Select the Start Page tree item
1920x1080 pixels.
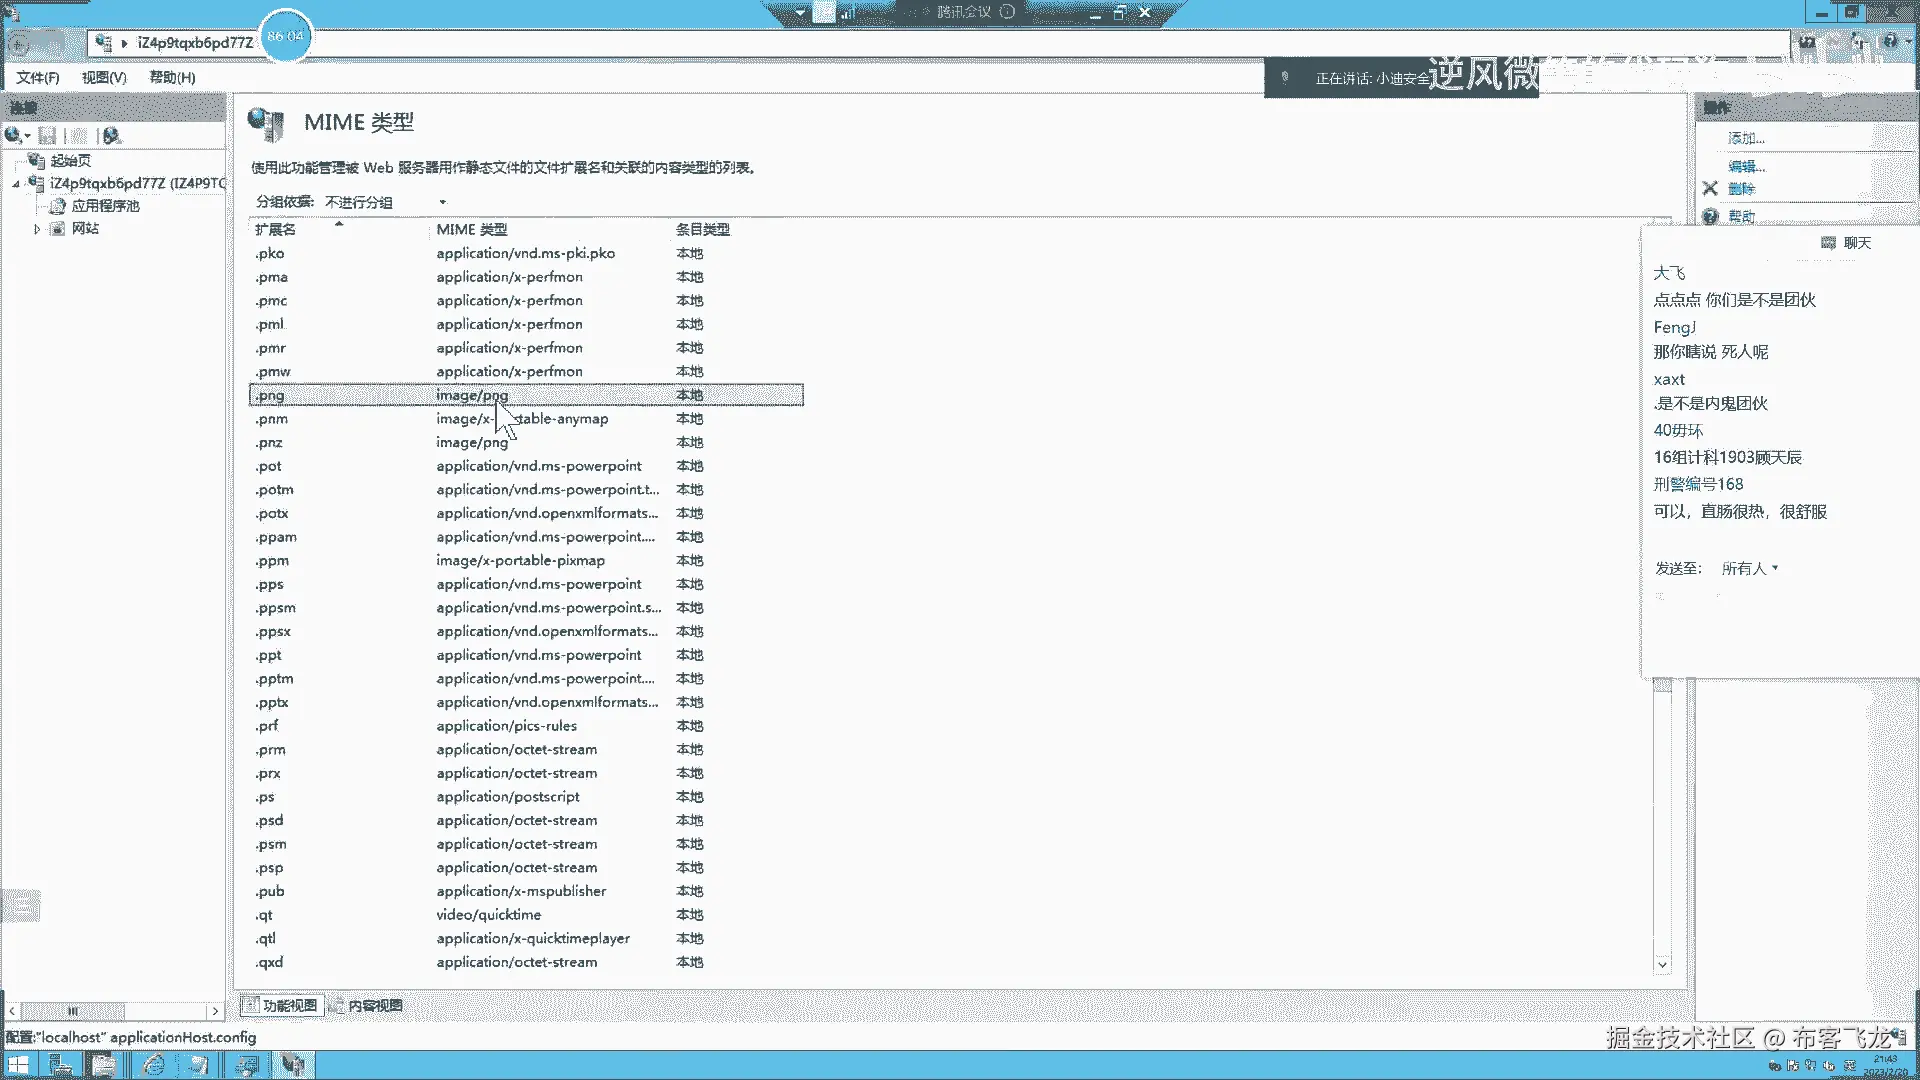point(70,161)
